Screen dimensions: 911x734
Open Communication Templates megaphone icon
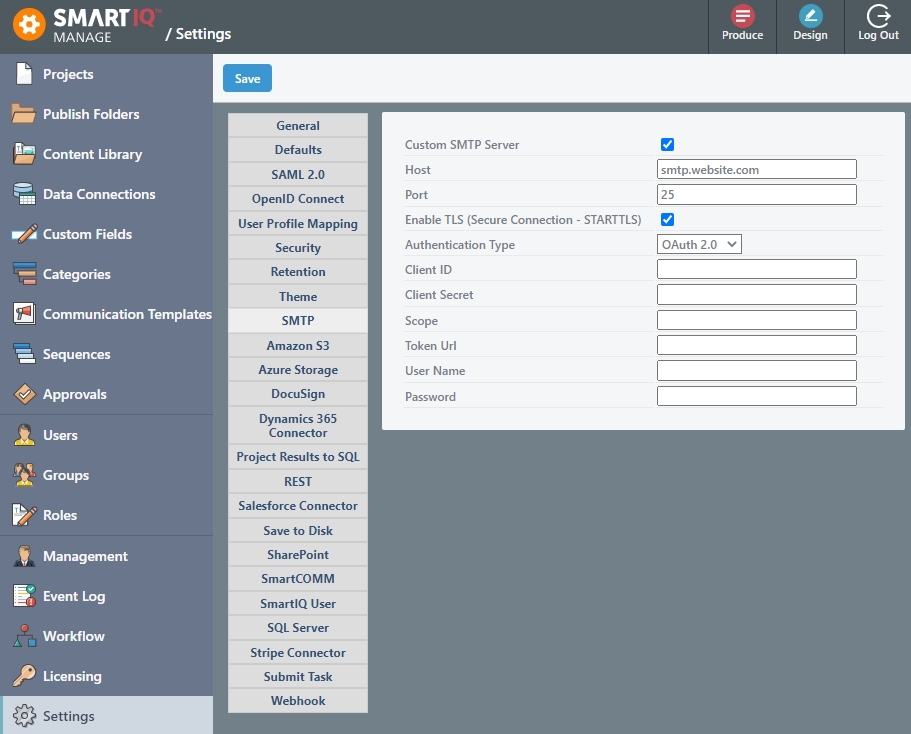coord(24,314)
